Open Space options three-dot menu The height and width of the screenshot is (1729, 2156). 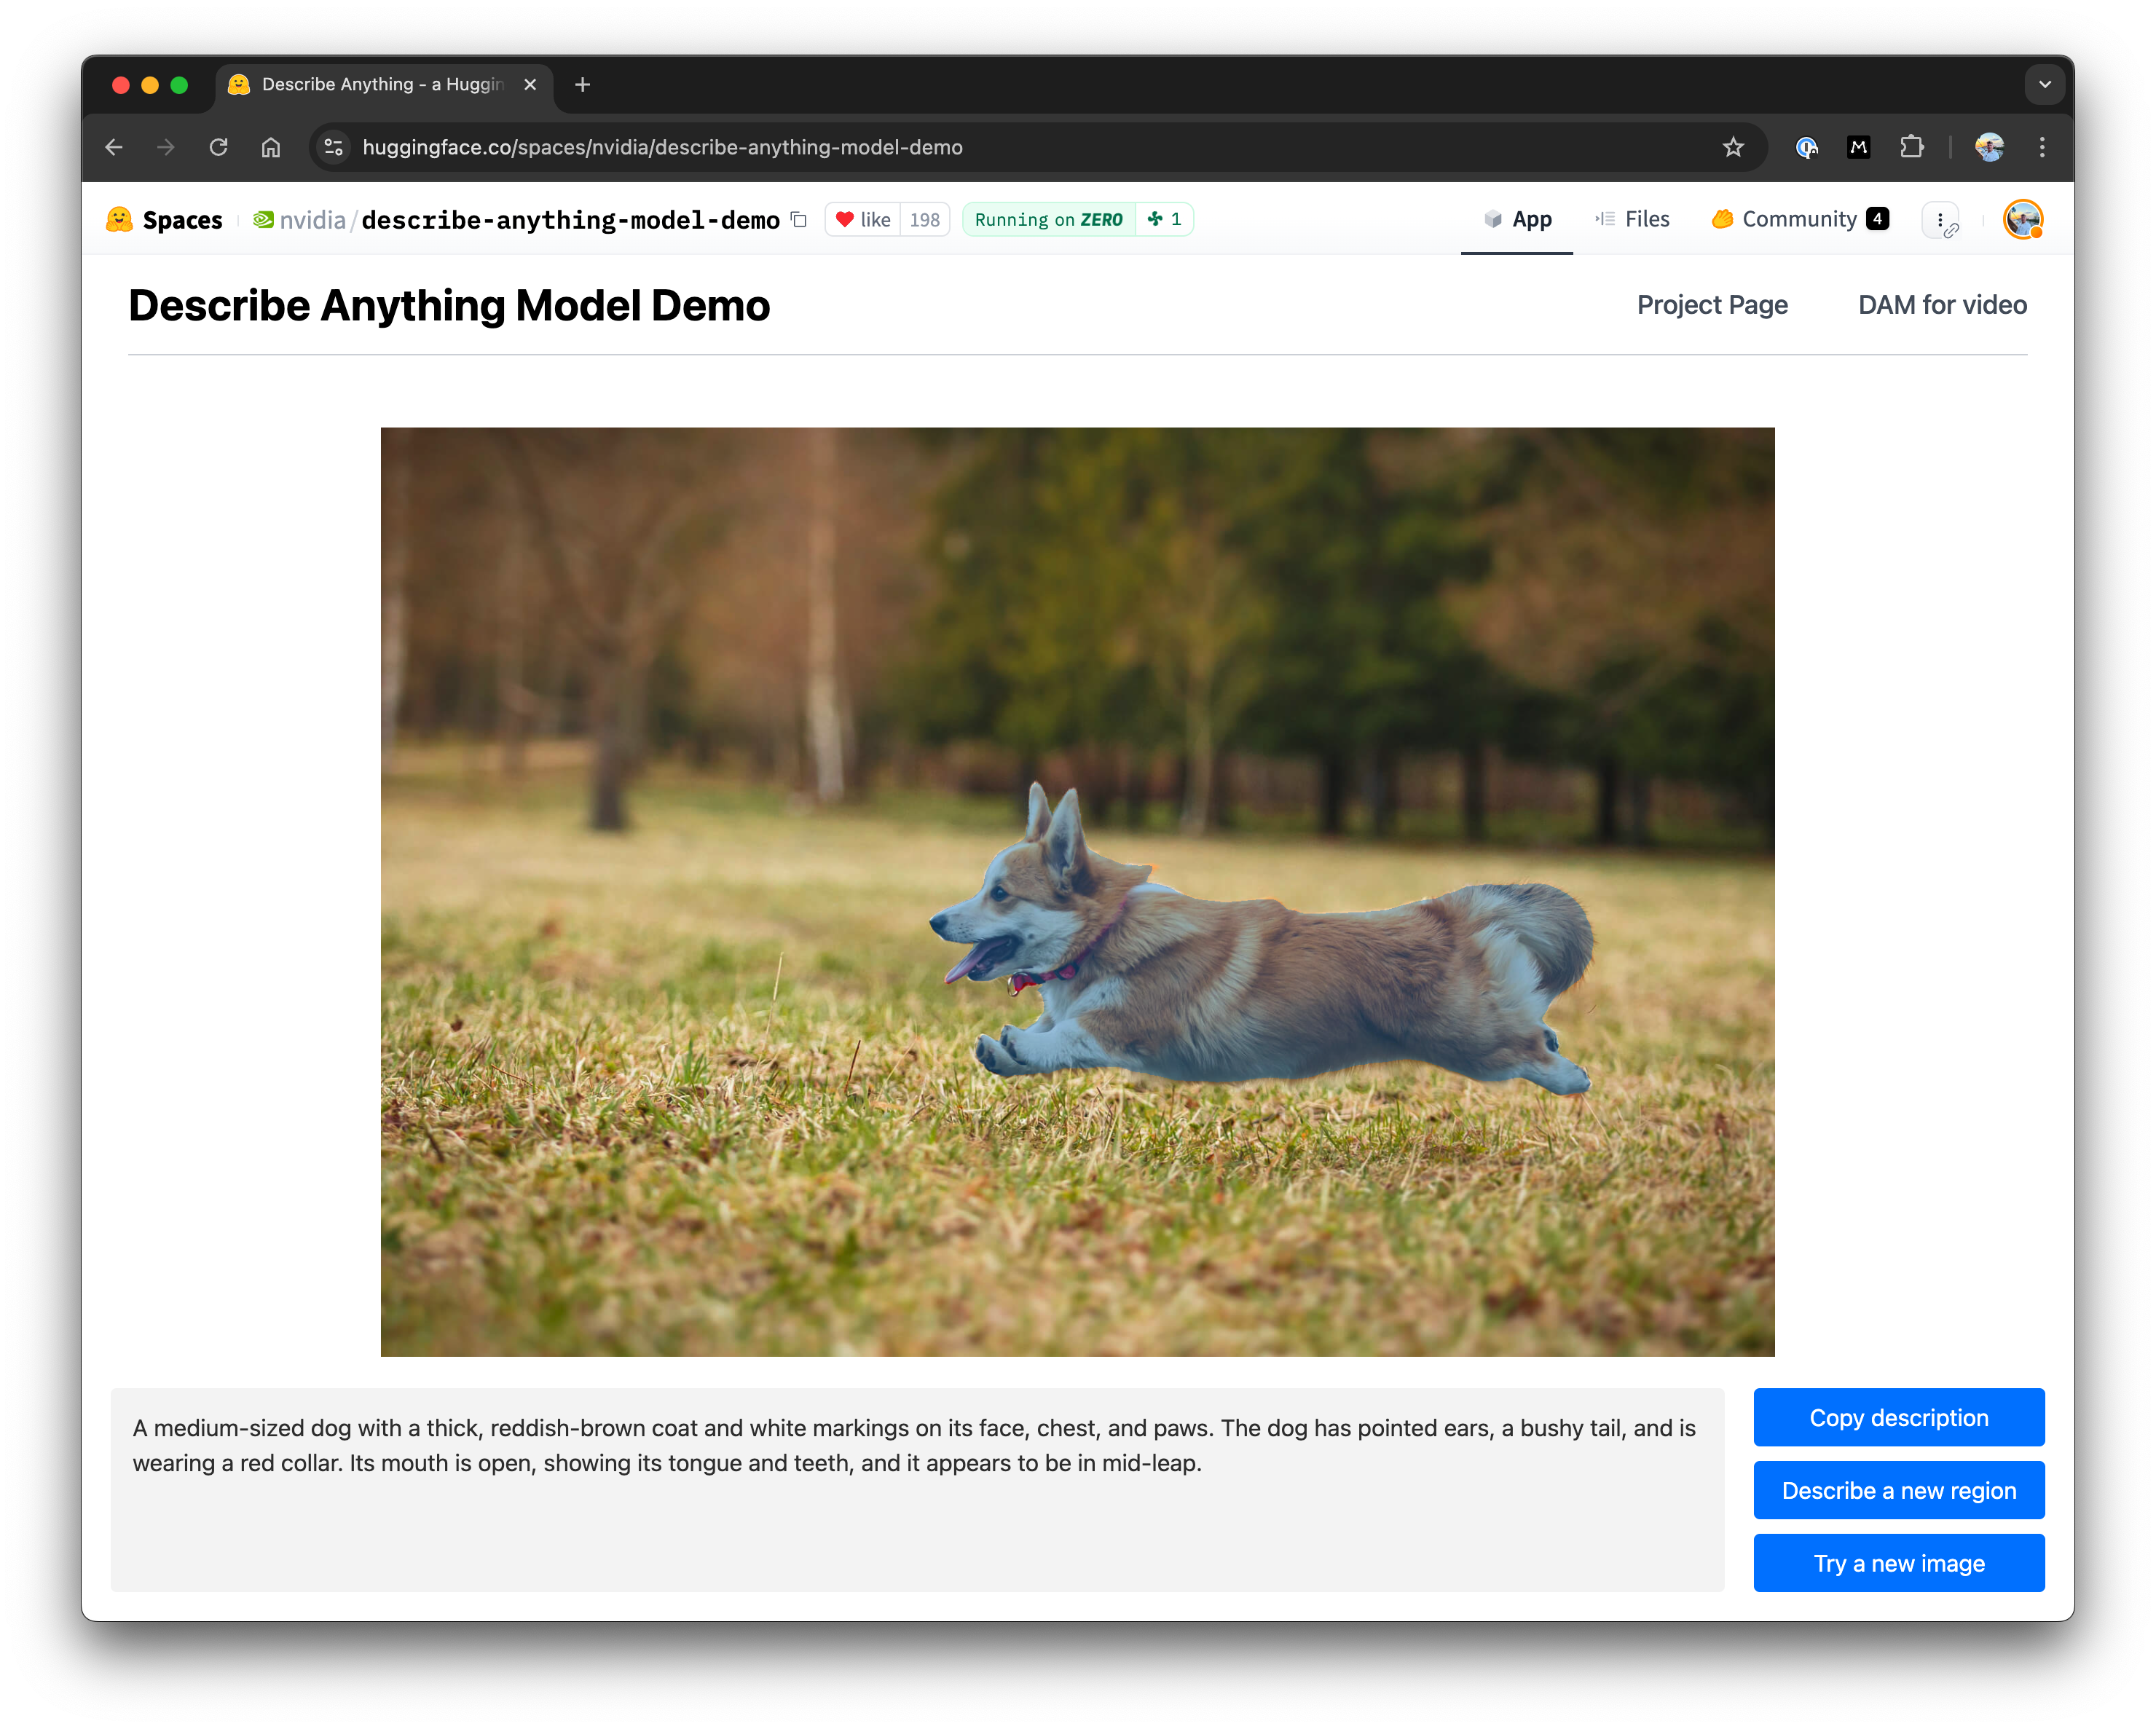tap(1940, 219)
